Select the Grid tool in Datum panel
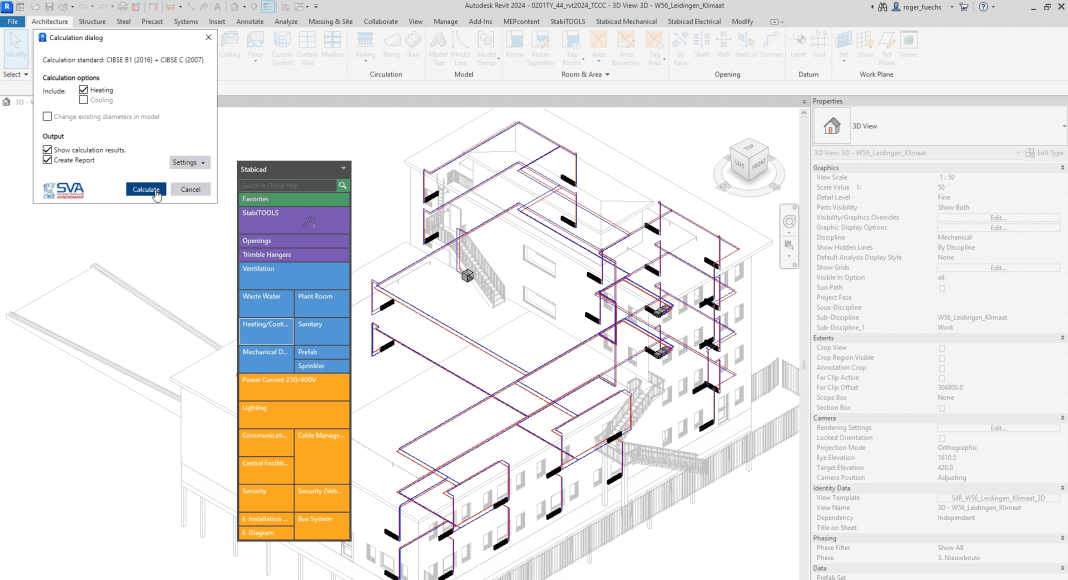The image size is (1068, 580). point(819,44)
